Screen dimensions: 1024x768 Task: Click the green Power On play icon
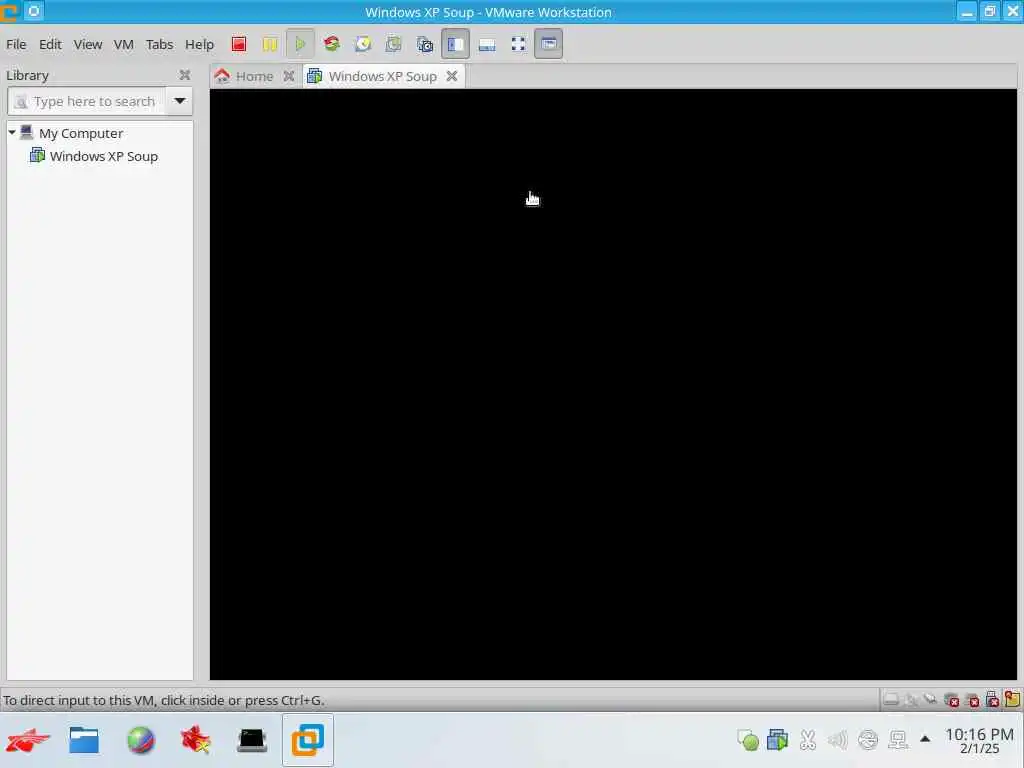point(300,44)
